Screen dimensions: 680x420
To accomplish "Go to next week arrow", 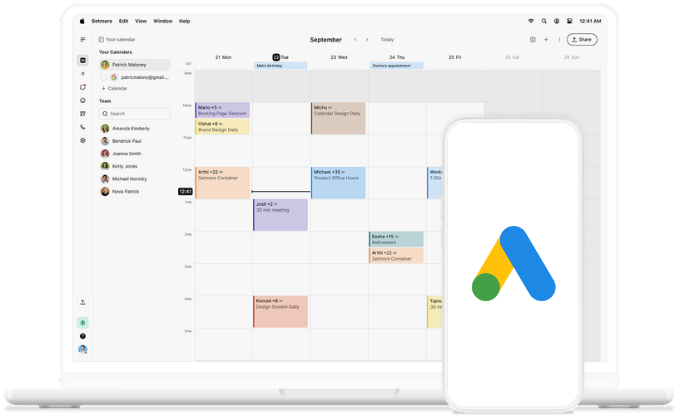I will pos(367,39).
